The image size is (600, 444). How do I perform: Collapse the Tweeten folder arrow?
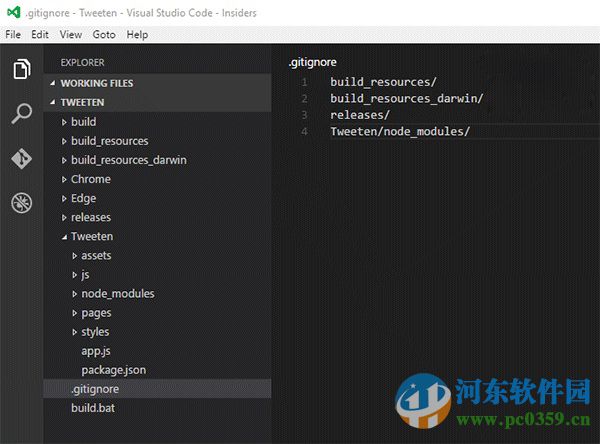coord(64,237)
